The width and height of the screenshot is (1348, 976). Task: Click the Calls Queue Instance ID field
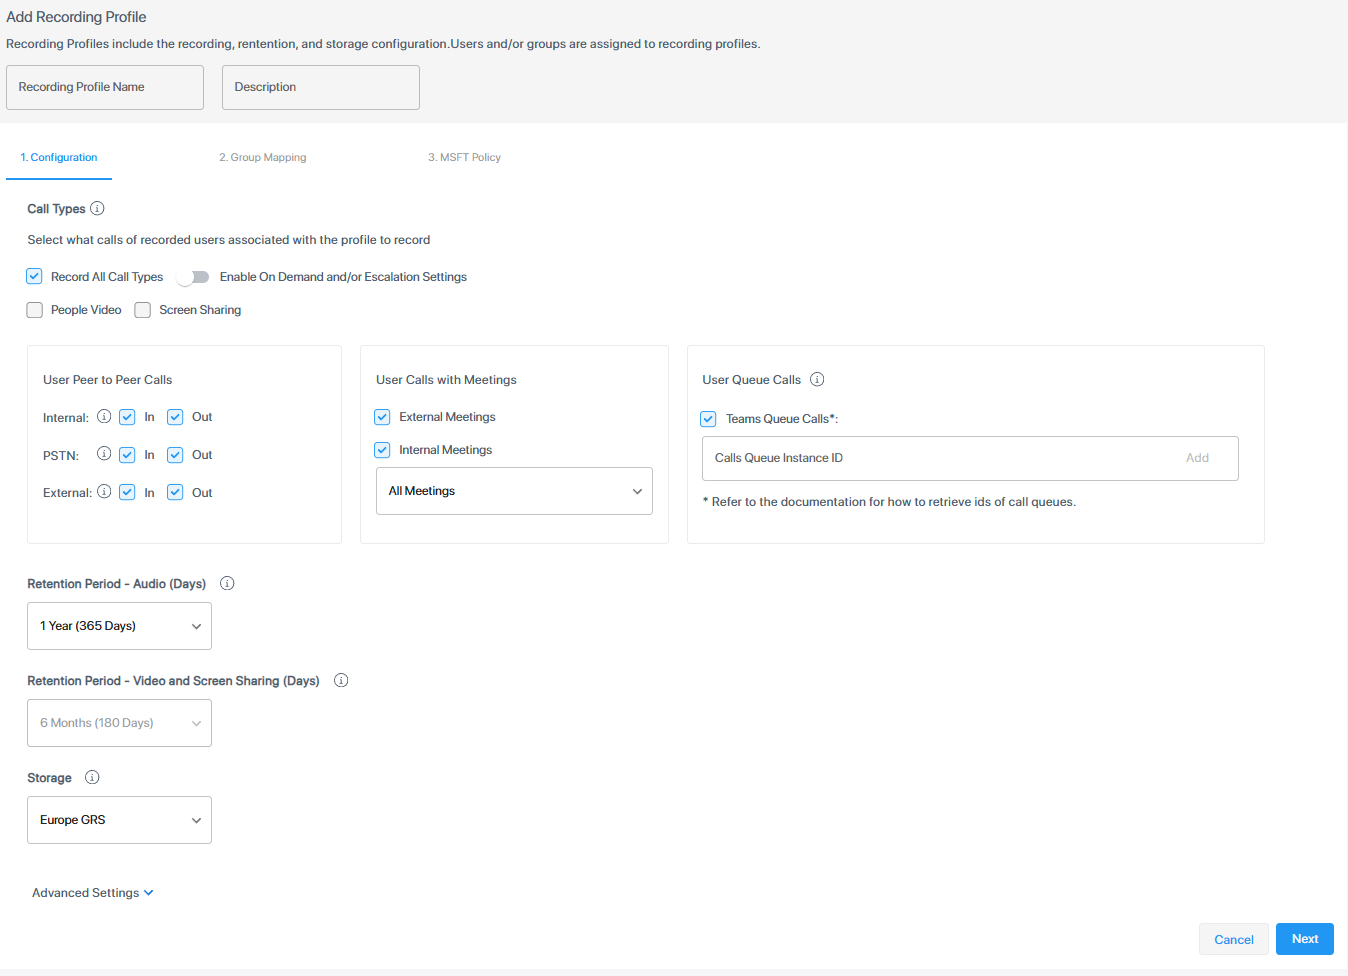(x=970, y=458)
